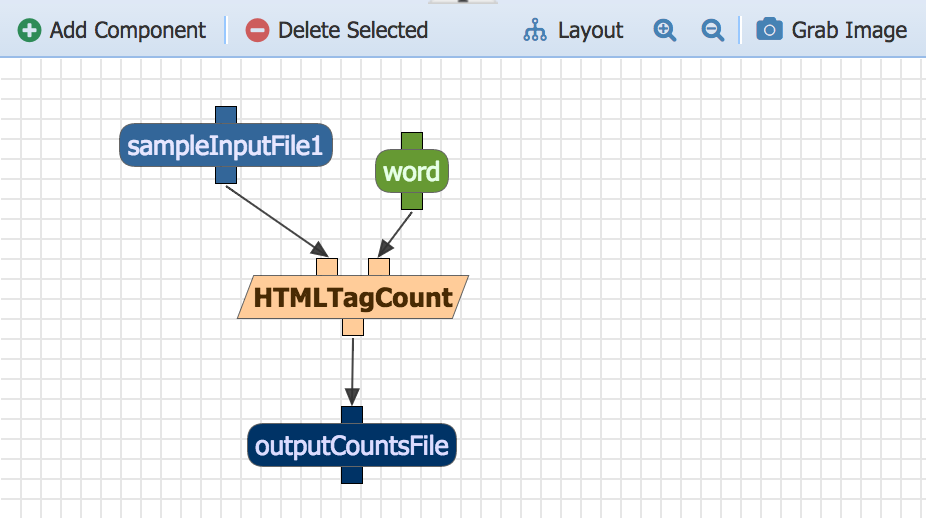Zoom in with the magnifier plus icon
This screenshot has width=926, height=518.
(x=665, y=30)
